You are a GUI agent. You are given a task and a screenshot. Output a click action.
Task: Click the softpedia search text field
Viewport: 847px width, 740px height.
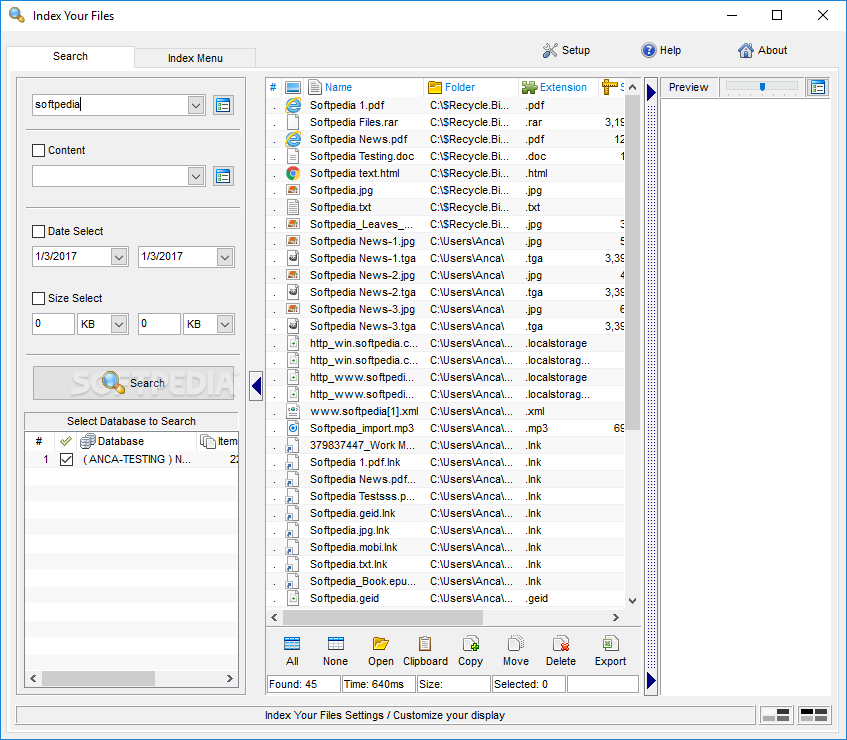pos(110,105)
